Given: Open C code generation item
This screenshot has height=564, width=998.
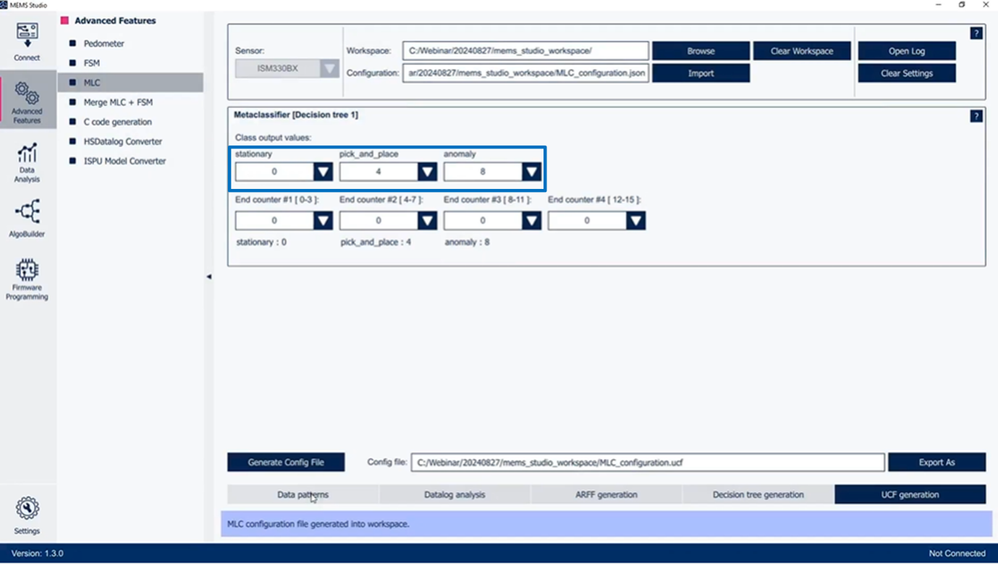Looking at the screenshot, I should tap(118, 122).
